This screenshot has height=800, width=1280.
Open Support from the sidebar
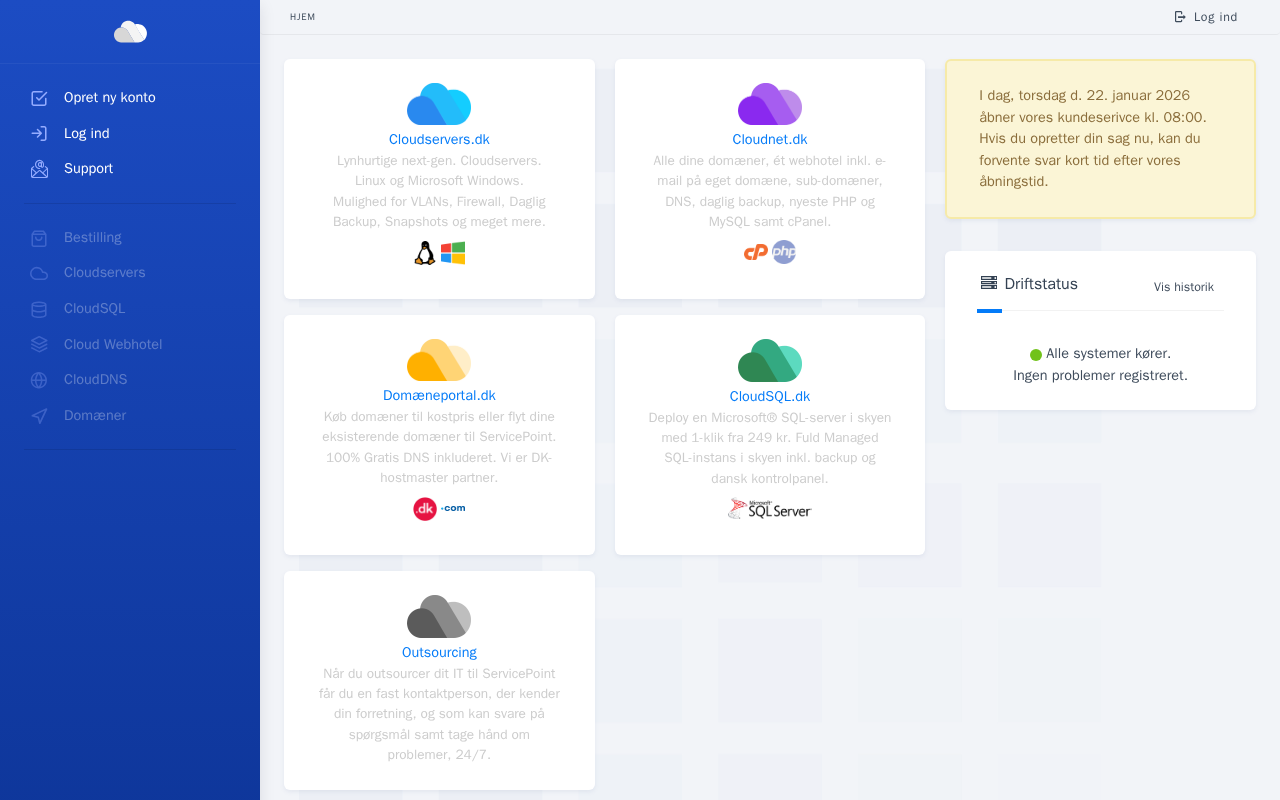point(89,169)
